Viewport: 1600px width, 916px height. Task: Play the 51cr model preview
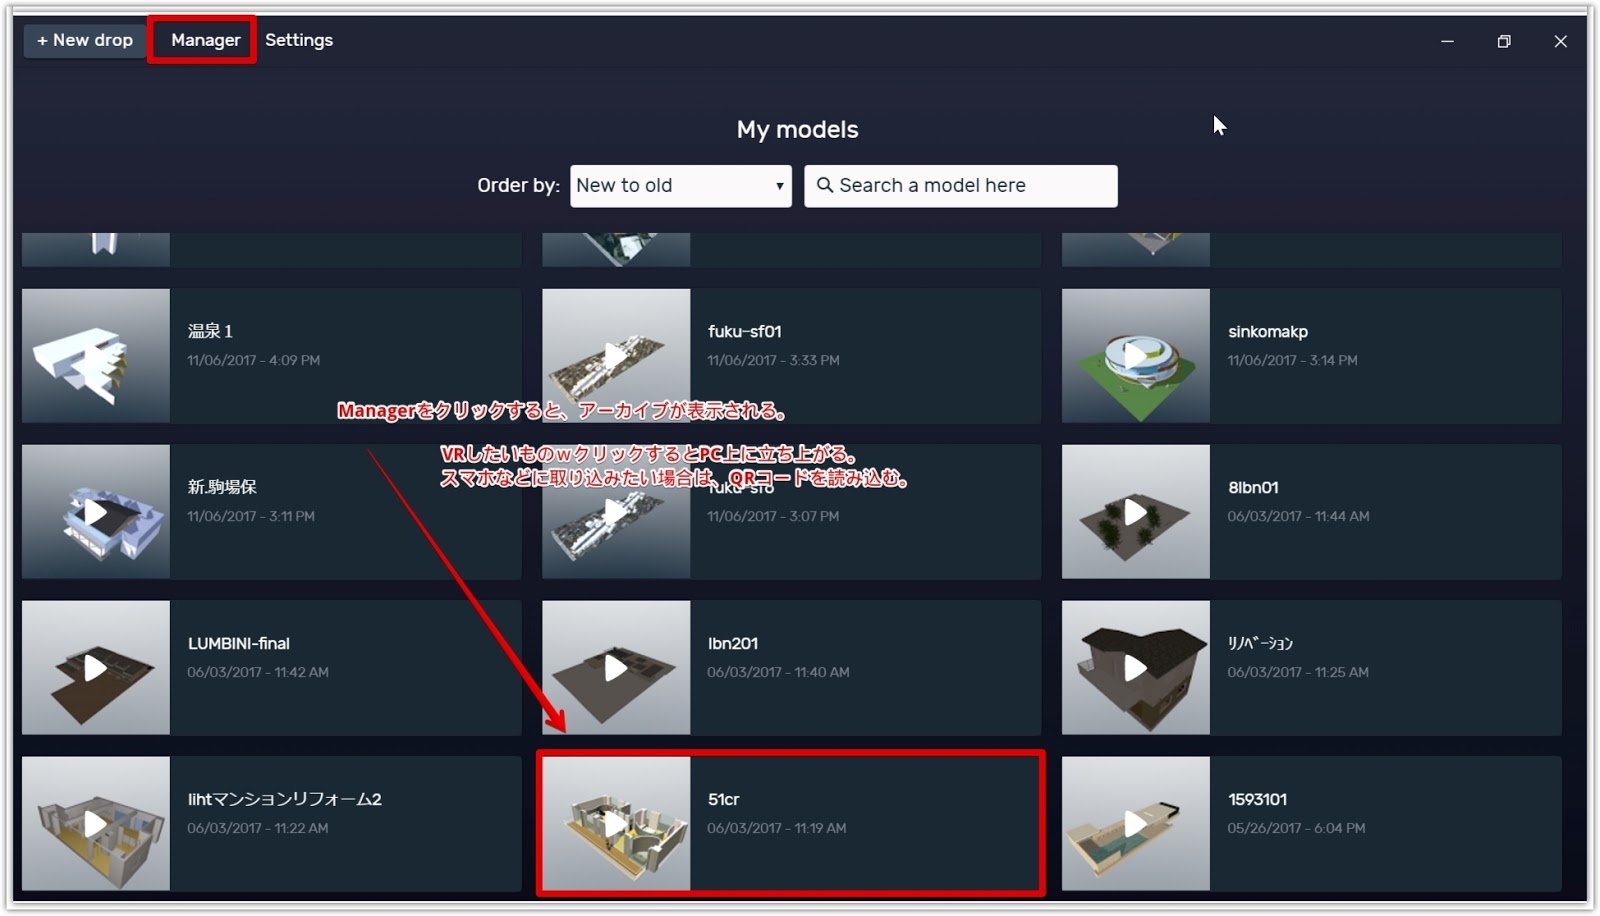tap(615, 824)
